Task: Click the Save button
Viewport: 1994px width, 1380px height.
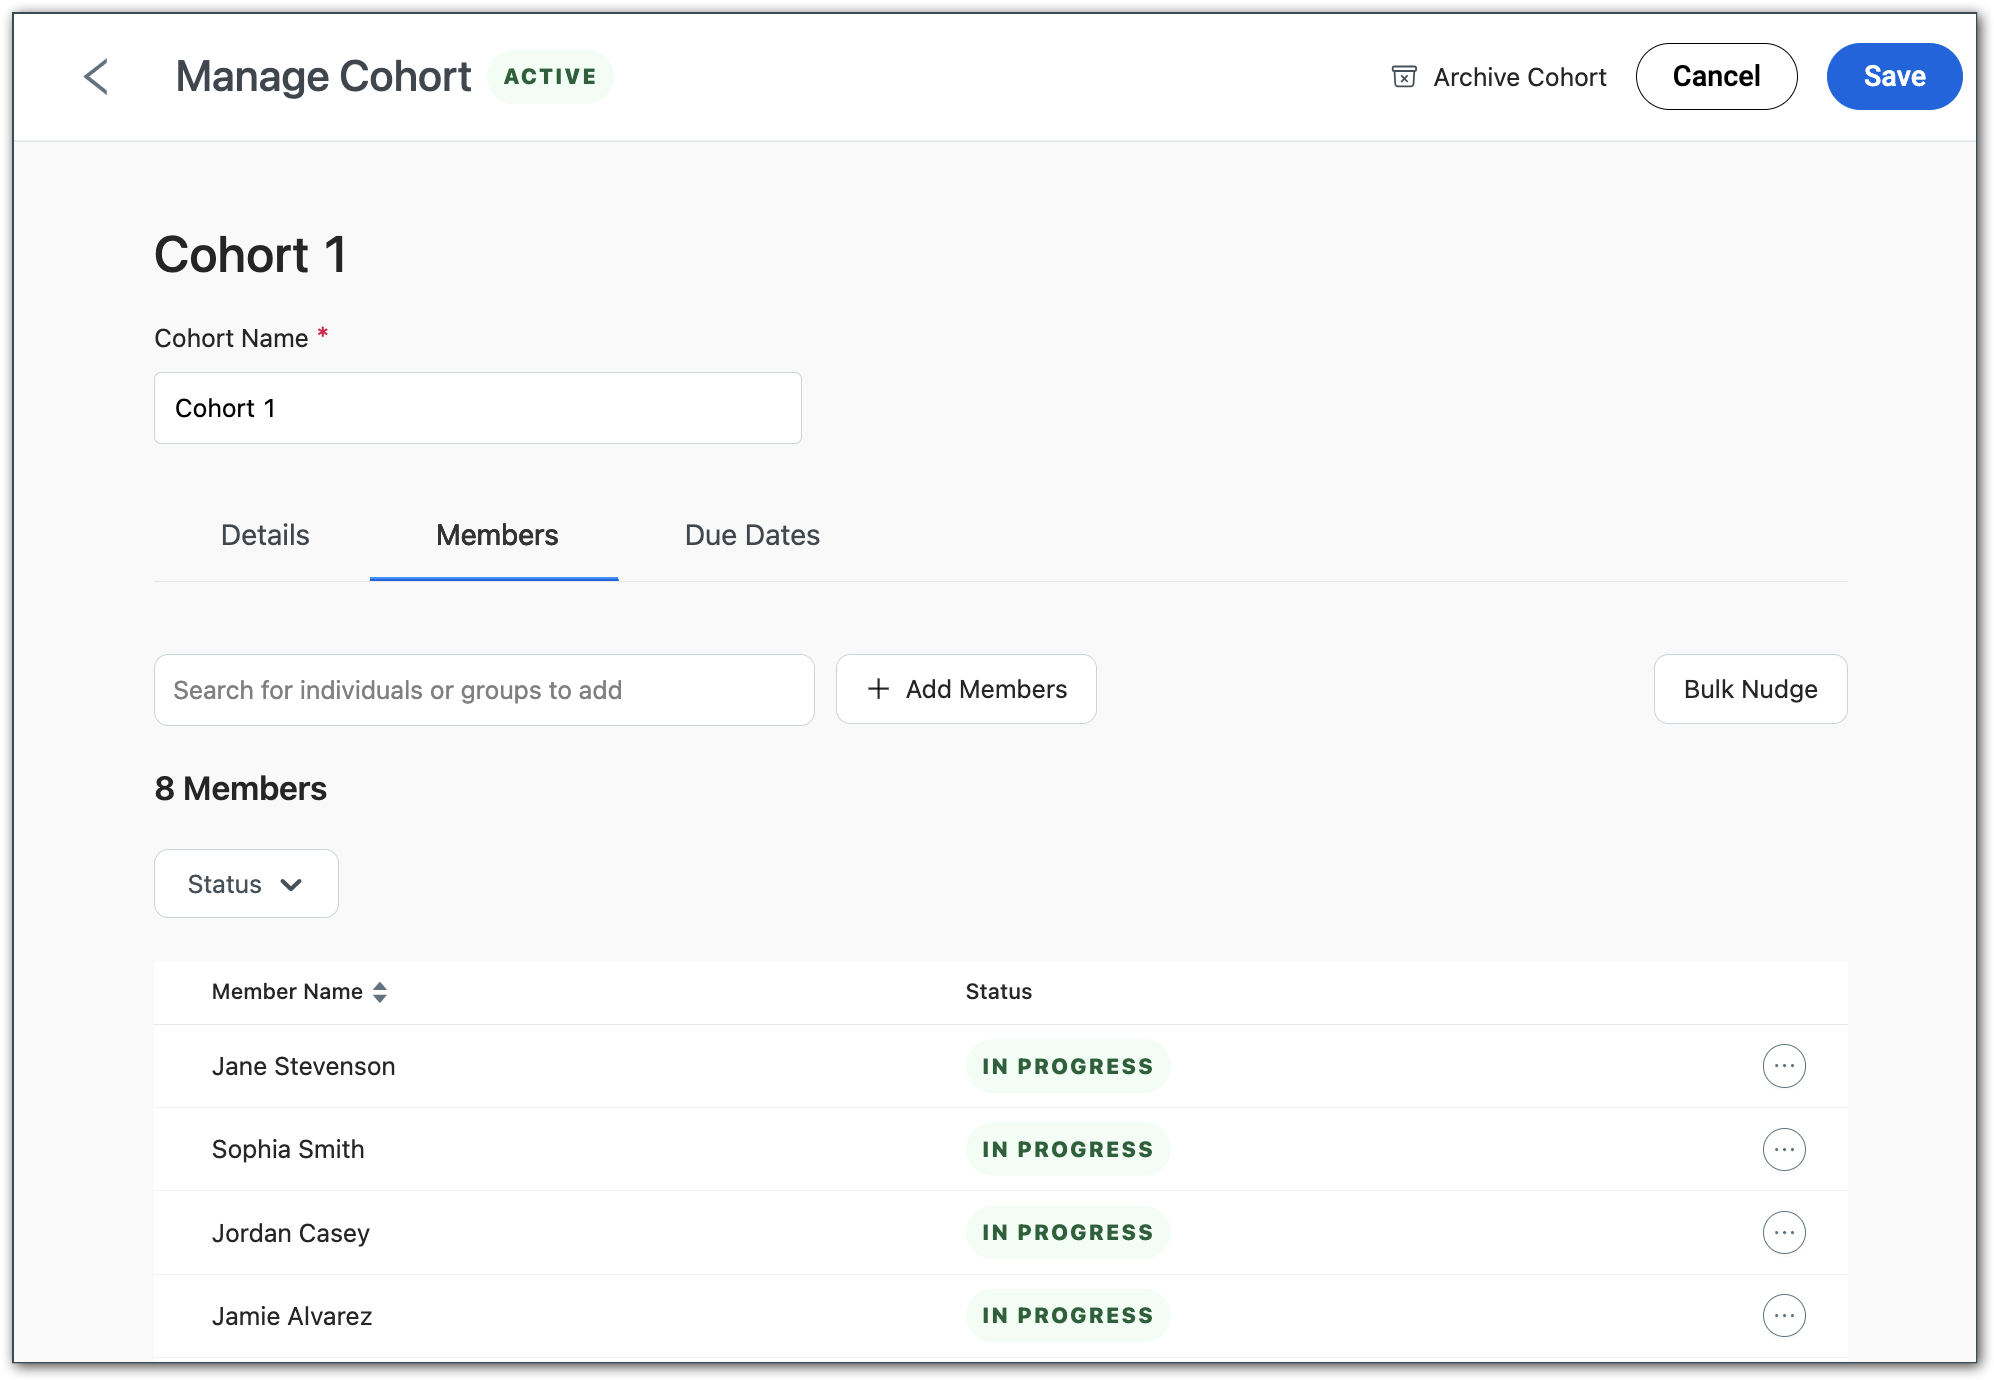Action: [x=1893, y=76]
